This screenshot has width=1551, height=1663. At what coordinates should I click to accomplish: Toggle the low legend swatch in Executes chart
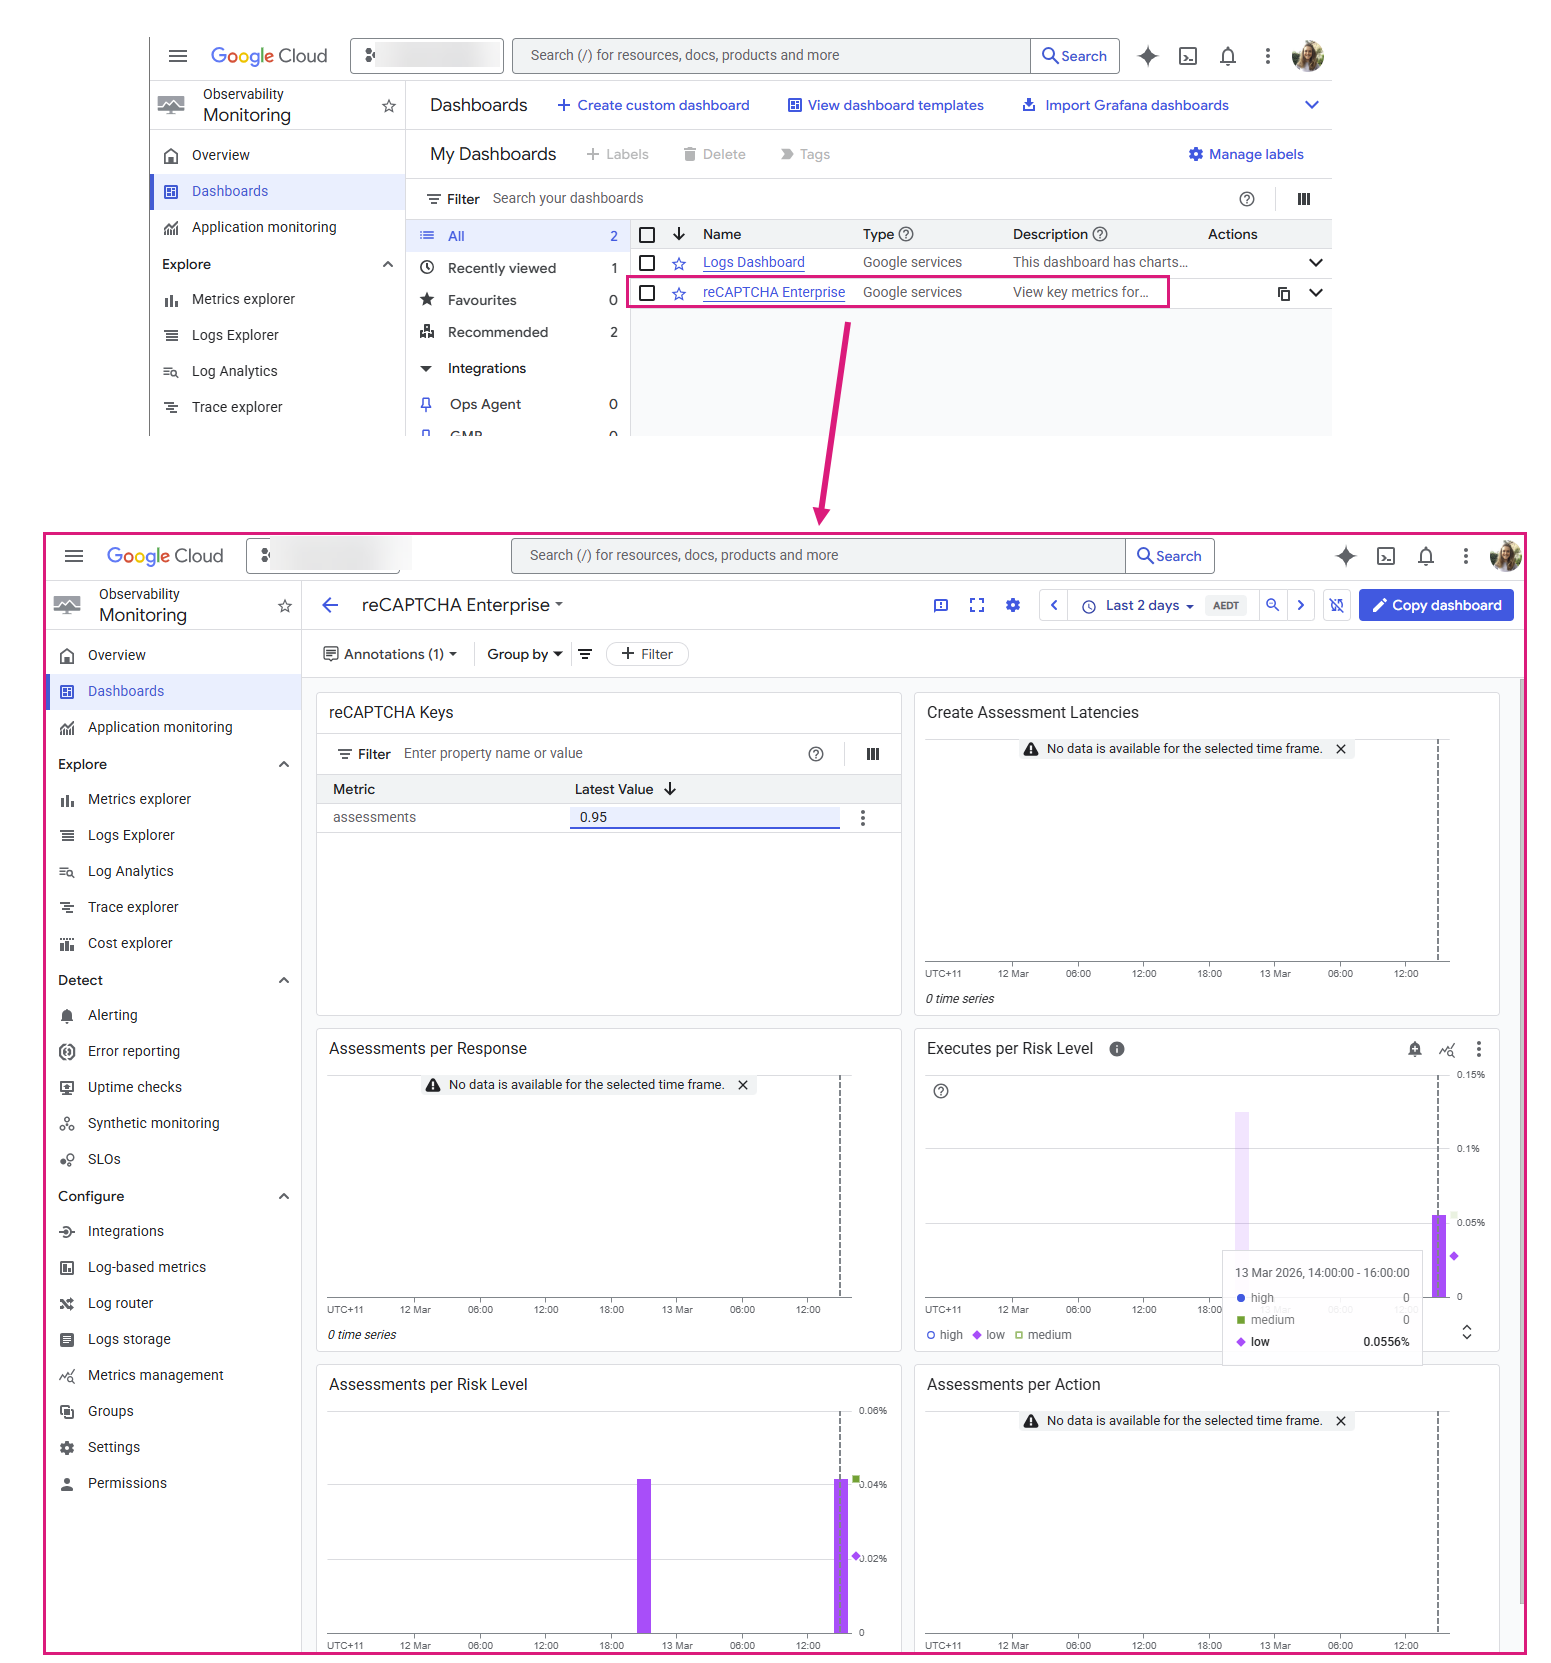click(977, 1335)
